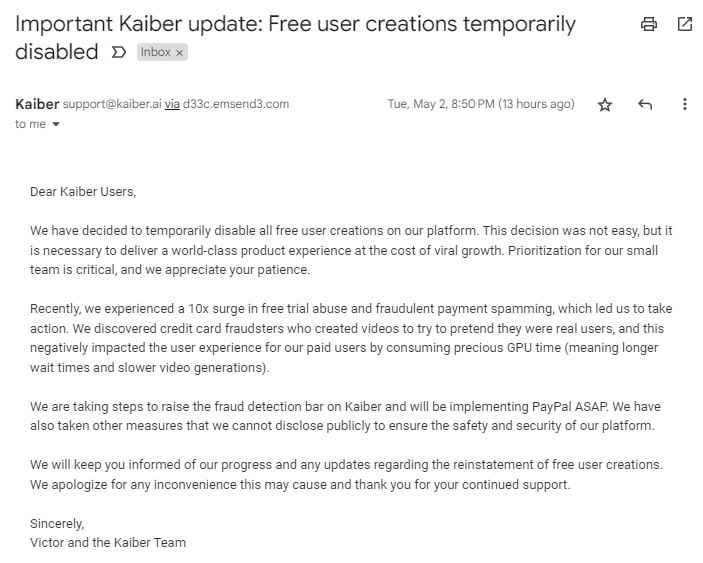Screen dimensions: 703x563
Task: Click the 'Victor and the Kaiber Team' signature
Action: (108, 542)
